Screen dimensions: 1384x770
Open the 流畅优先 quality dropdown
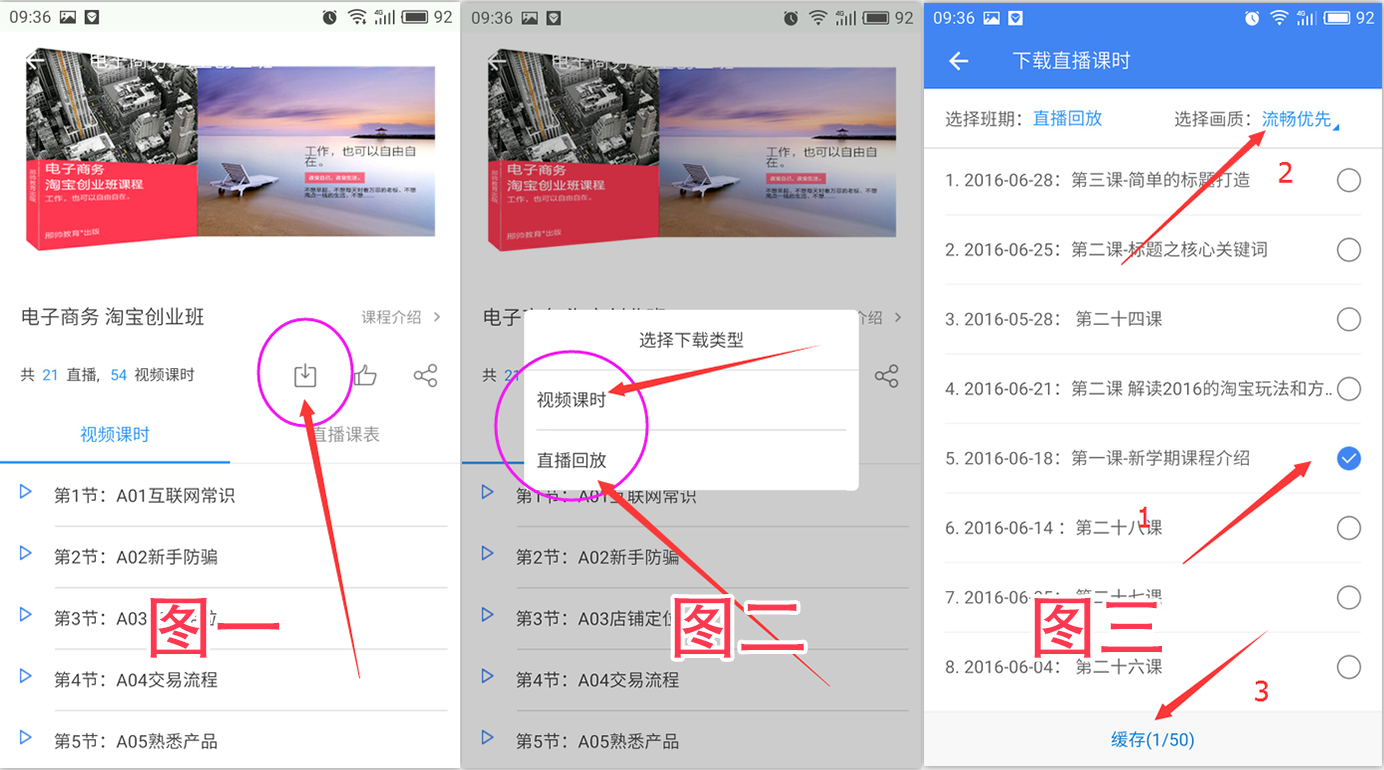click(1298, 119)
